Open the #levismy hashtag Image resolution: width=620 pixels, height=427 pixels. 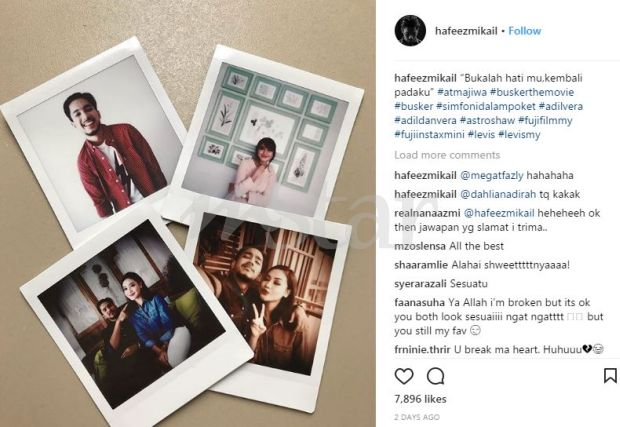click(519, 134)
